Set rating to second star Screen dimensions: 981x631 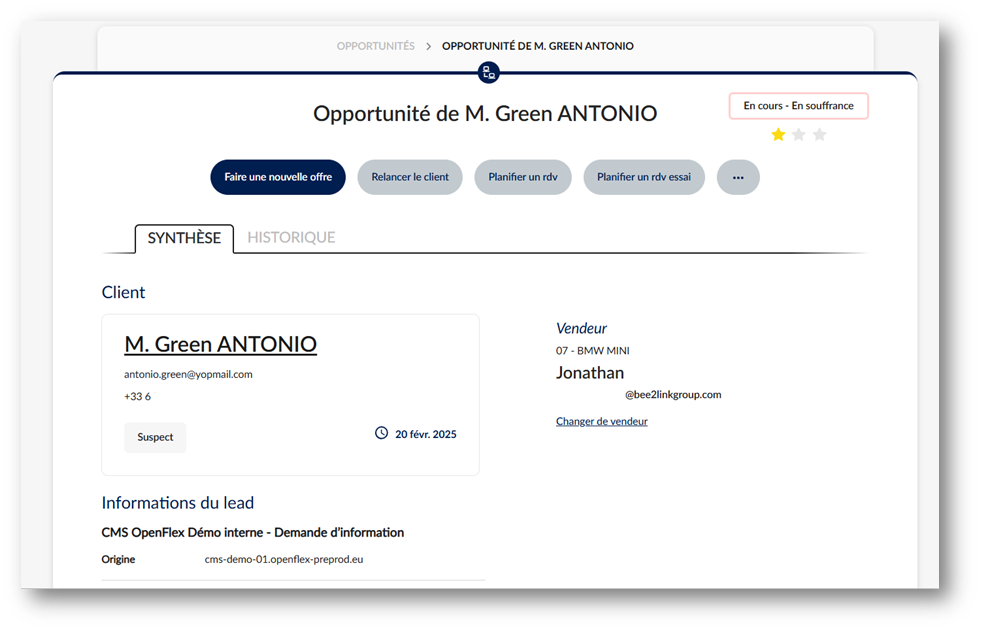pos(798,134)
